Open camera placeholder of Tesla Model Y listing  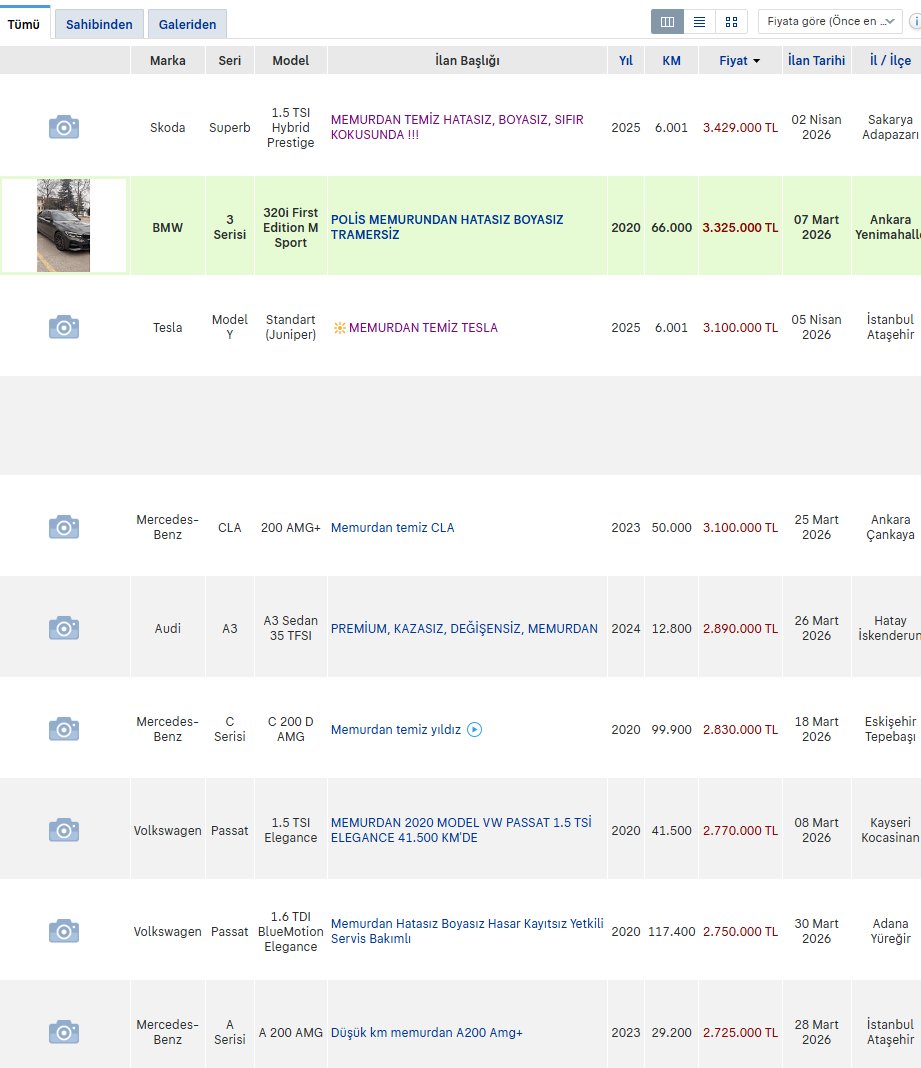64,327
